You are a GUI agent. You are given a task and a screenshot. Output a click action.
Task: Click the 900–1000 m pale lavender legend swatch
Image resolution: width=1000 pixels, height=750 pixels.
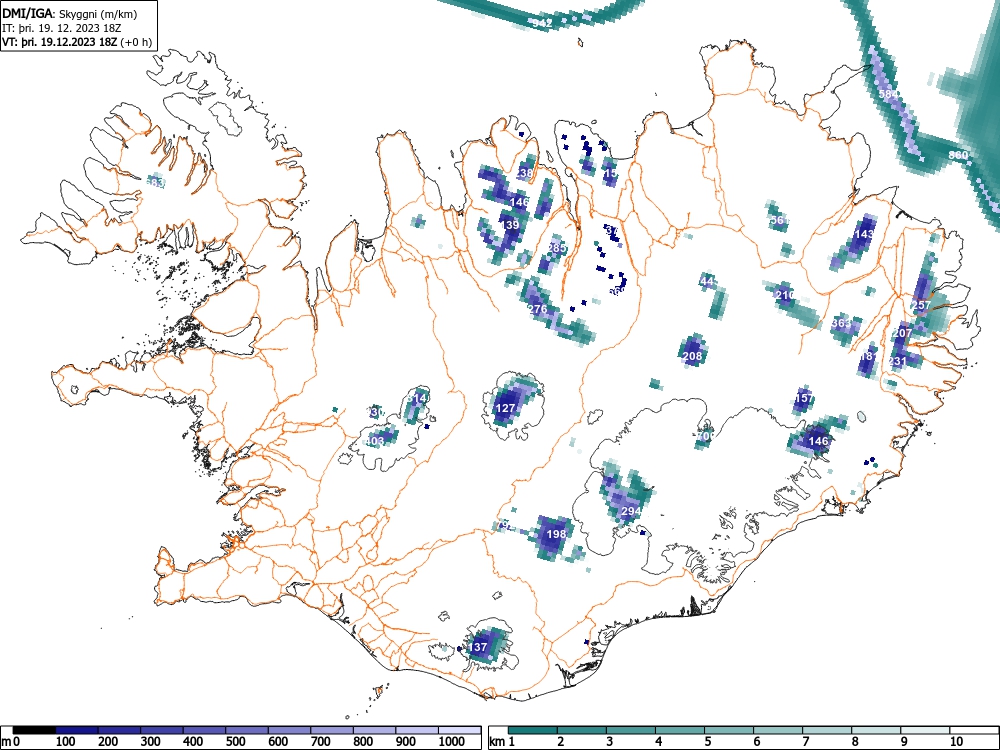pos(417,730)
